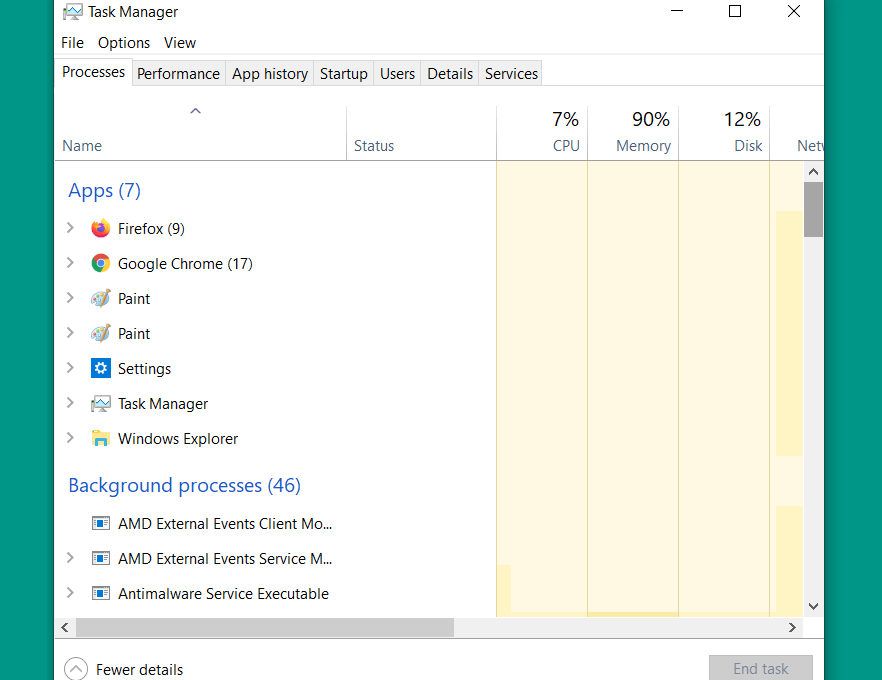The width and height of the screenshot is (882, 680).
Task: Switch to the App history tab
Action: point(270,74)
